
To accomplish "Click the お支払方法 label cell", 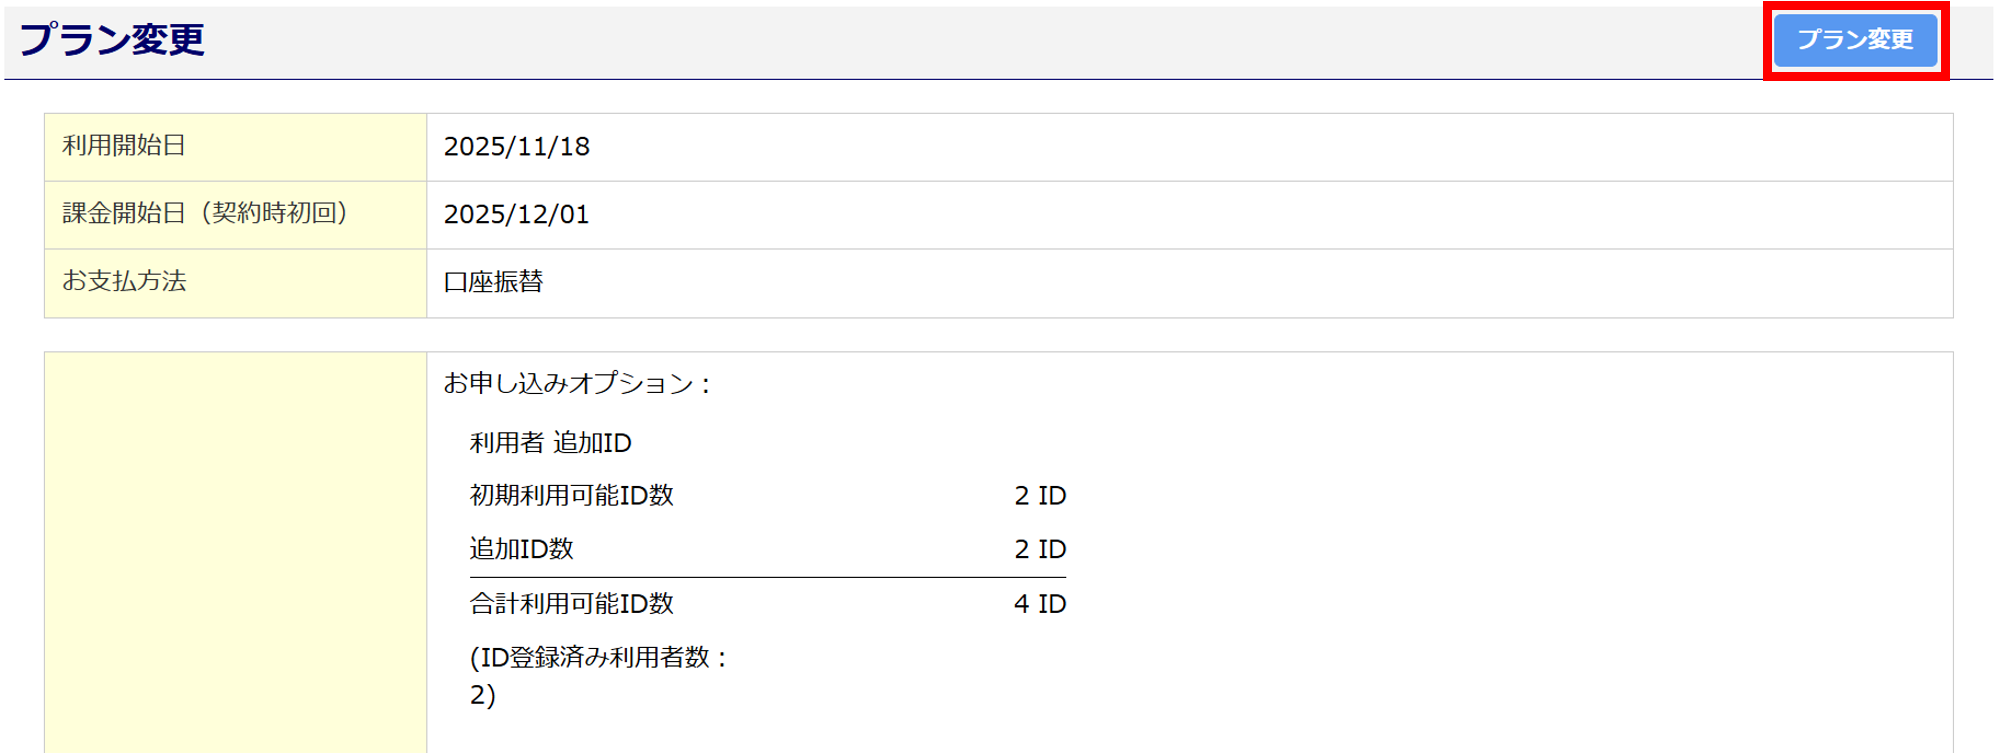I will click(124, 282).
